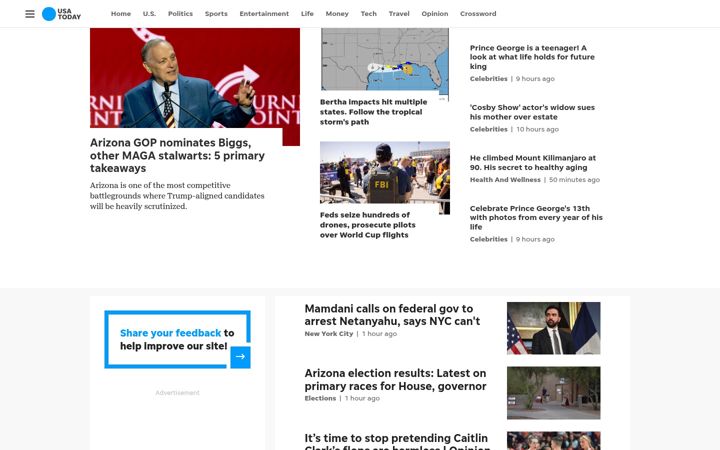Go to the Home nav item
Image resolution: width=720 pixels, height=450 pixels.
point(121,14)
